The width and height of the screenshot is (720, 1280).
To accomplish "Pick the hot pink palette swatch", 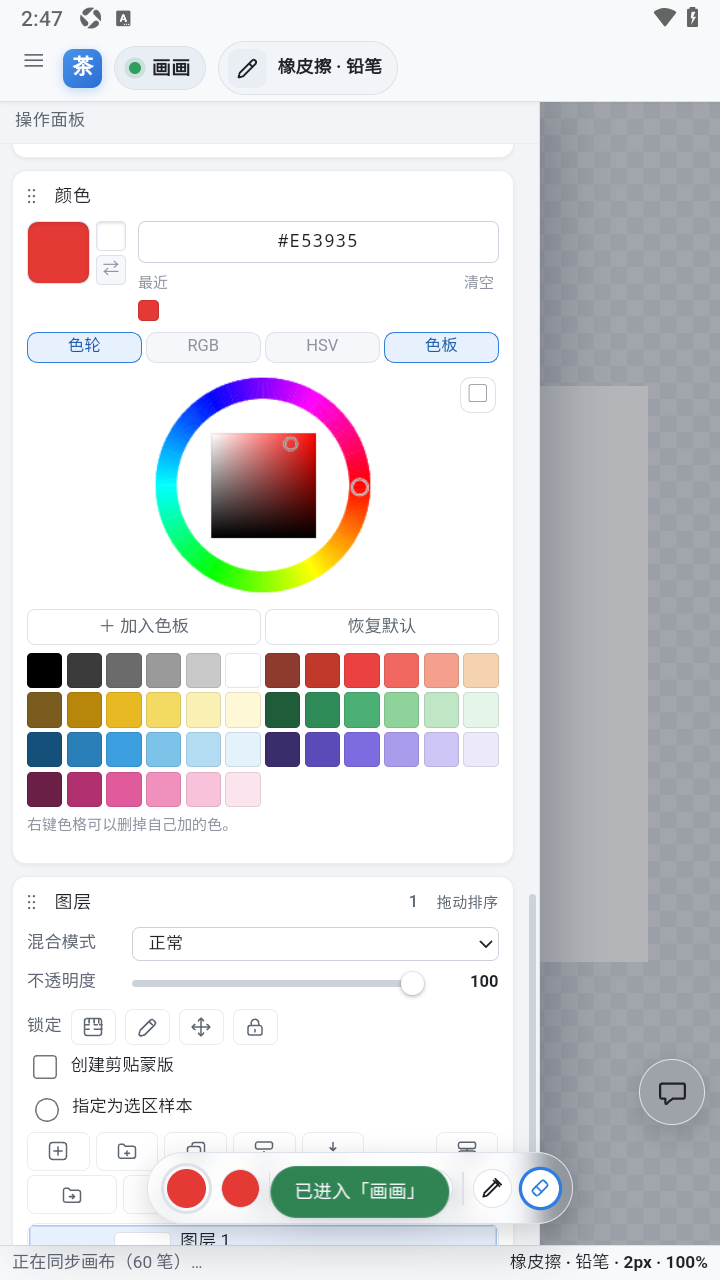I will (x=124, y=789).
